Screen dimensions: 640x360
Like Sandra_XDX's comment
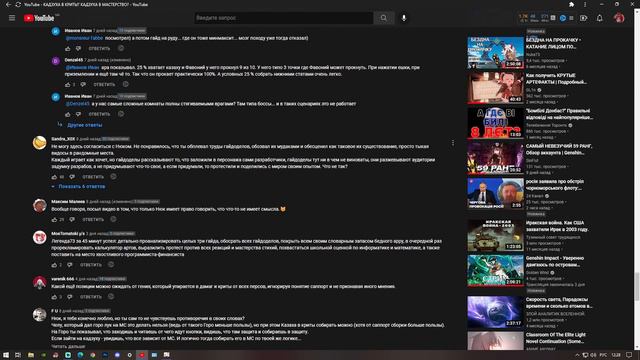[x=54, y=177]
